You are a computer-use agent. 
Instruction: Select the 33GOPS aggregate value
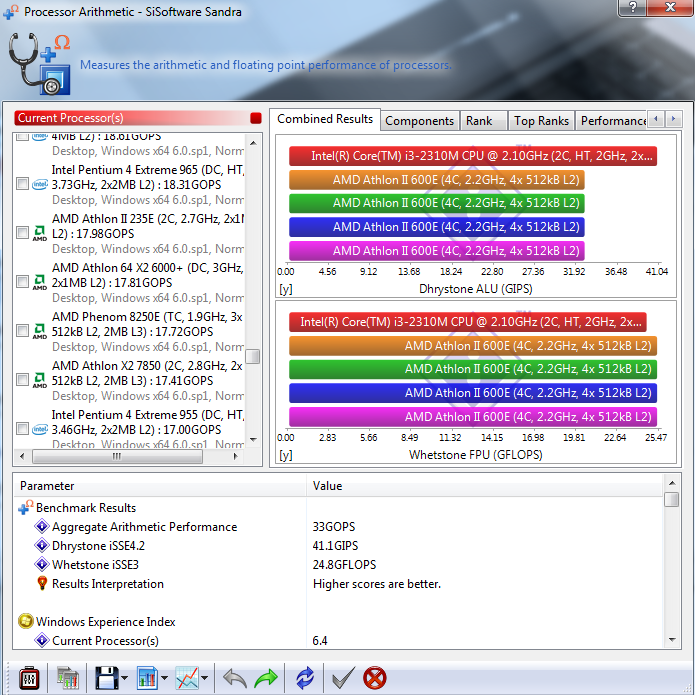(x=334, y=527)
